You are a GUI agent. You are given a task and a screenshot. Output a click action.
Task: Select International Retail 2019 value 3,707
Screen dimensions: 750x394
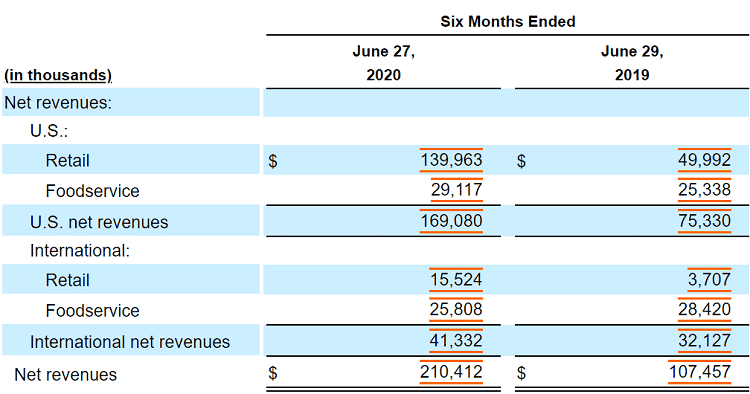coord(709,279)
